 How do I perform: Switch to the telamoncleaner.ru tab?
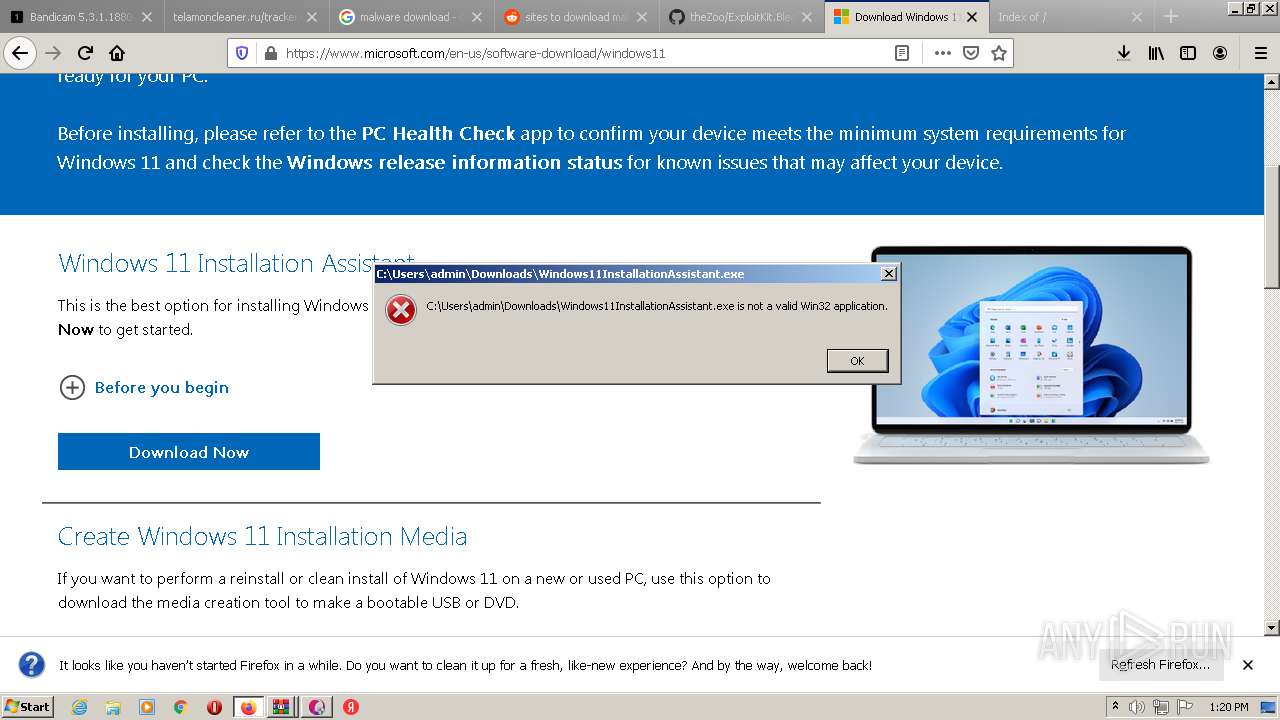pyautogui.click(x=246, y=17)
